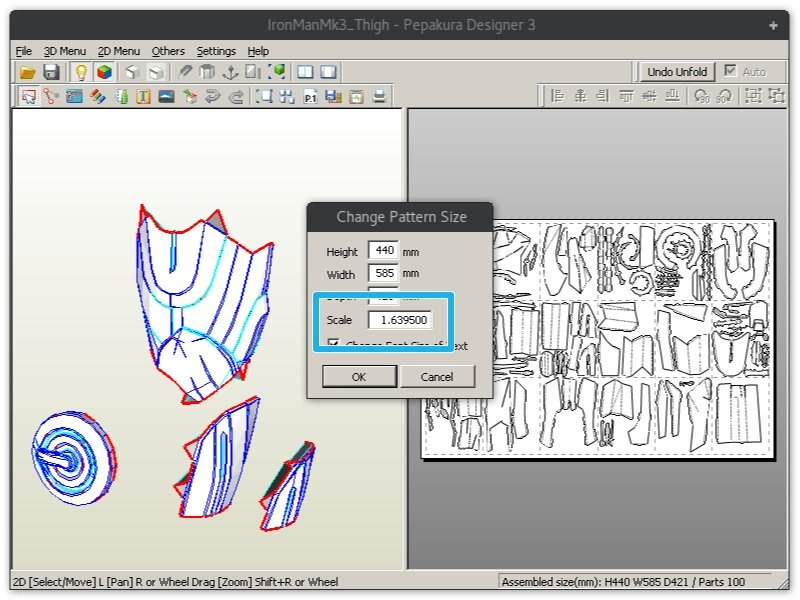The image size is (800, 600).
Task: Click the Height input field
Action: pyautogui.click(x=383, y=251)
